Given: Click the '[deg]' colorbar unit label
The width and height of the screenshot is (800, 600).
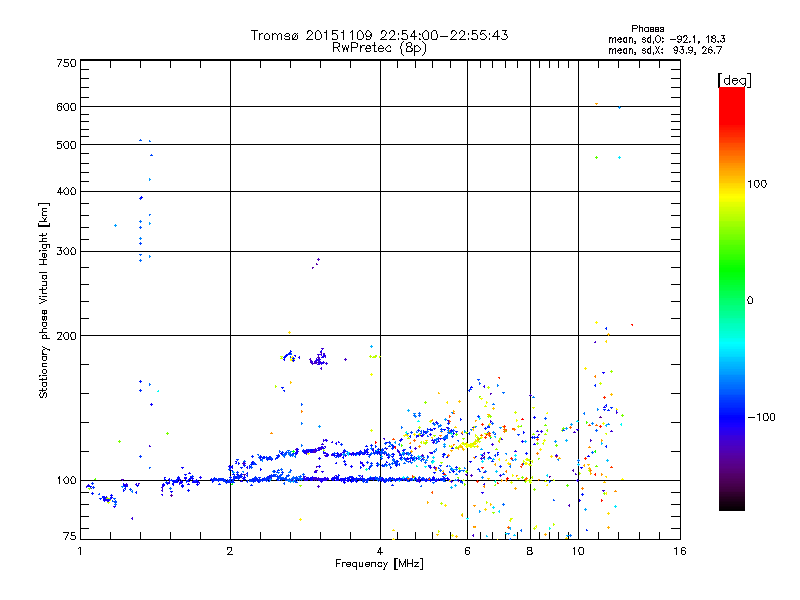Looking at the screenshot, I should click(x=734, y=80).
